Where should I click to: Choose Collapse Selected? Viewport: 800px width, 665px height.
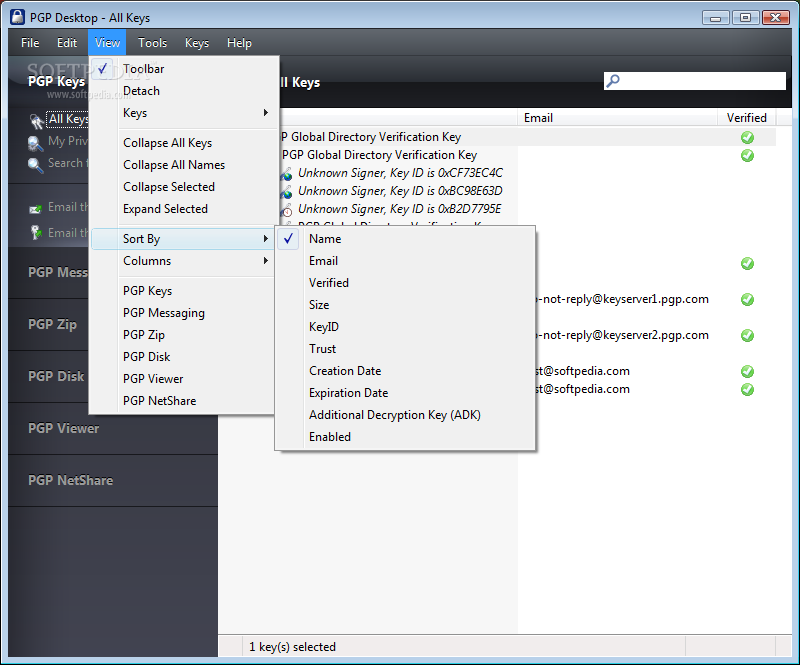click(x=185, y=187)
